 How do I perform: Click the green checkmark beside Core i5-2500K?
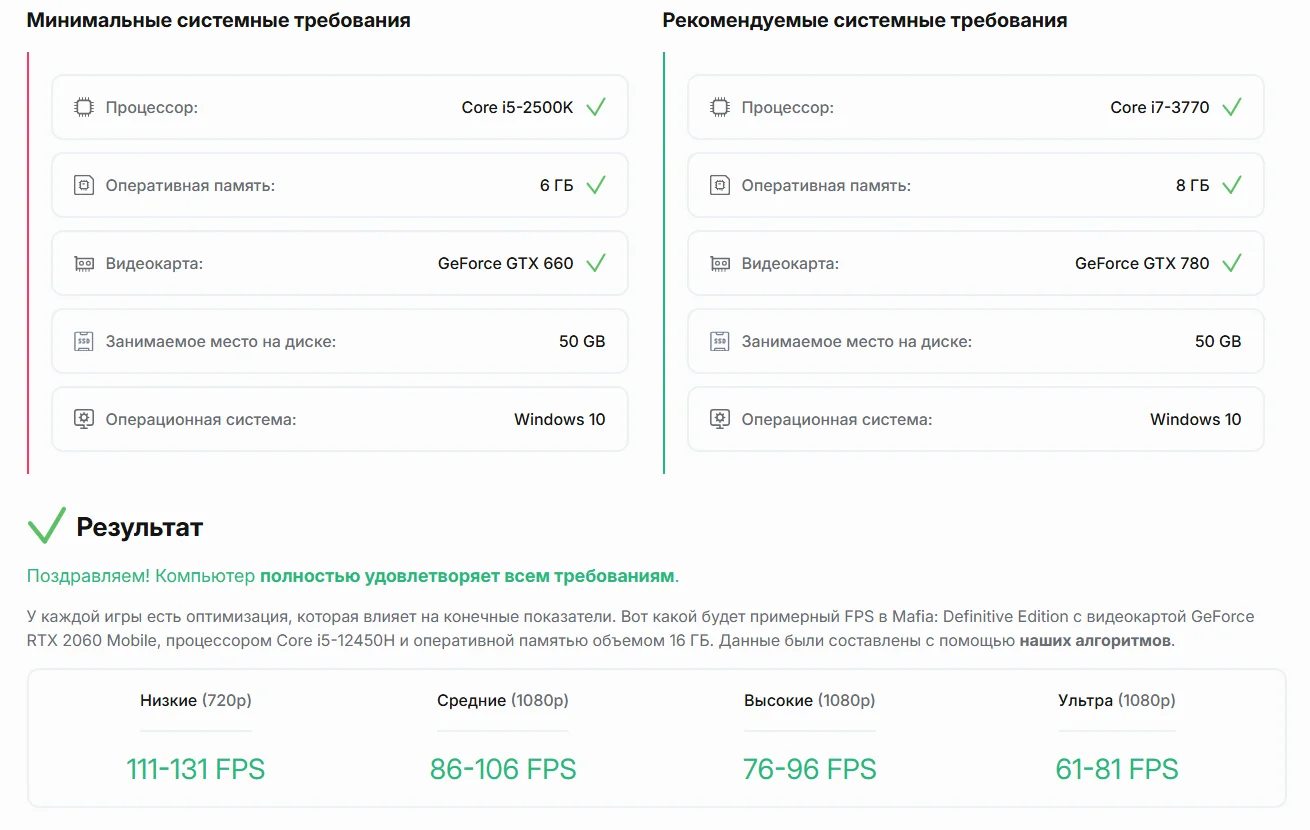point(596,107)
